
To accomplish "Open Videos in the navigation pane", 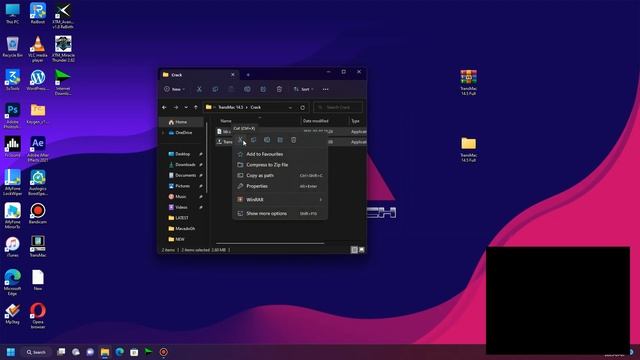I will 181,207.
